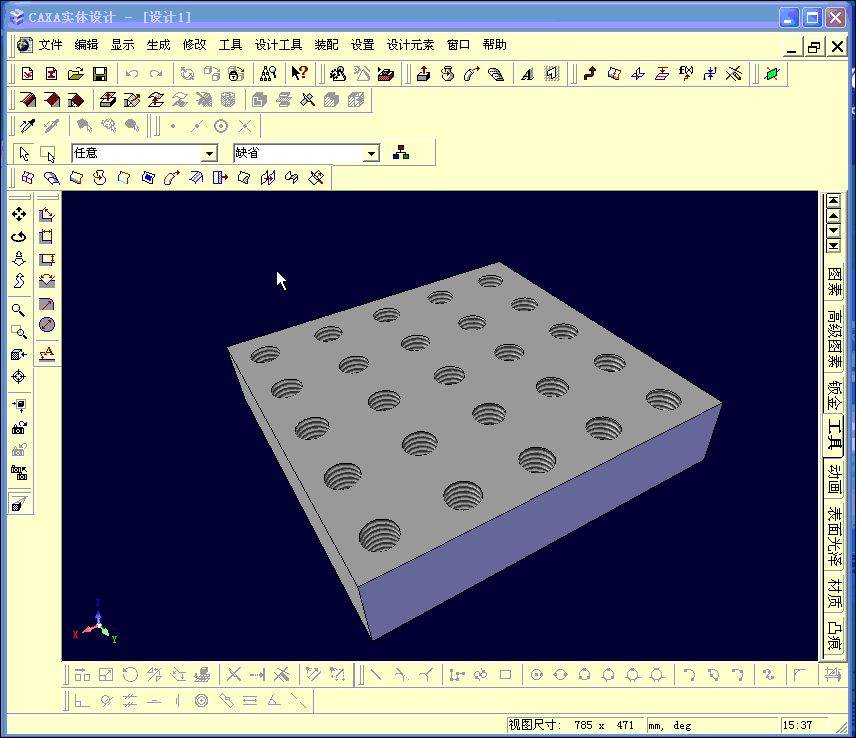The image size is (856, 738).
Task: Open the 编辑 menu
Action: (x=86, y=45)
